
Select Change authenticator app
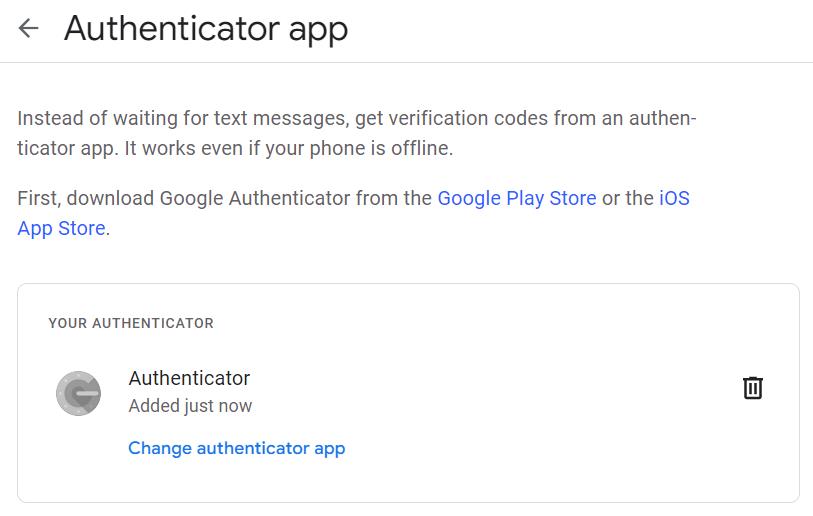(x=236, y=448)
